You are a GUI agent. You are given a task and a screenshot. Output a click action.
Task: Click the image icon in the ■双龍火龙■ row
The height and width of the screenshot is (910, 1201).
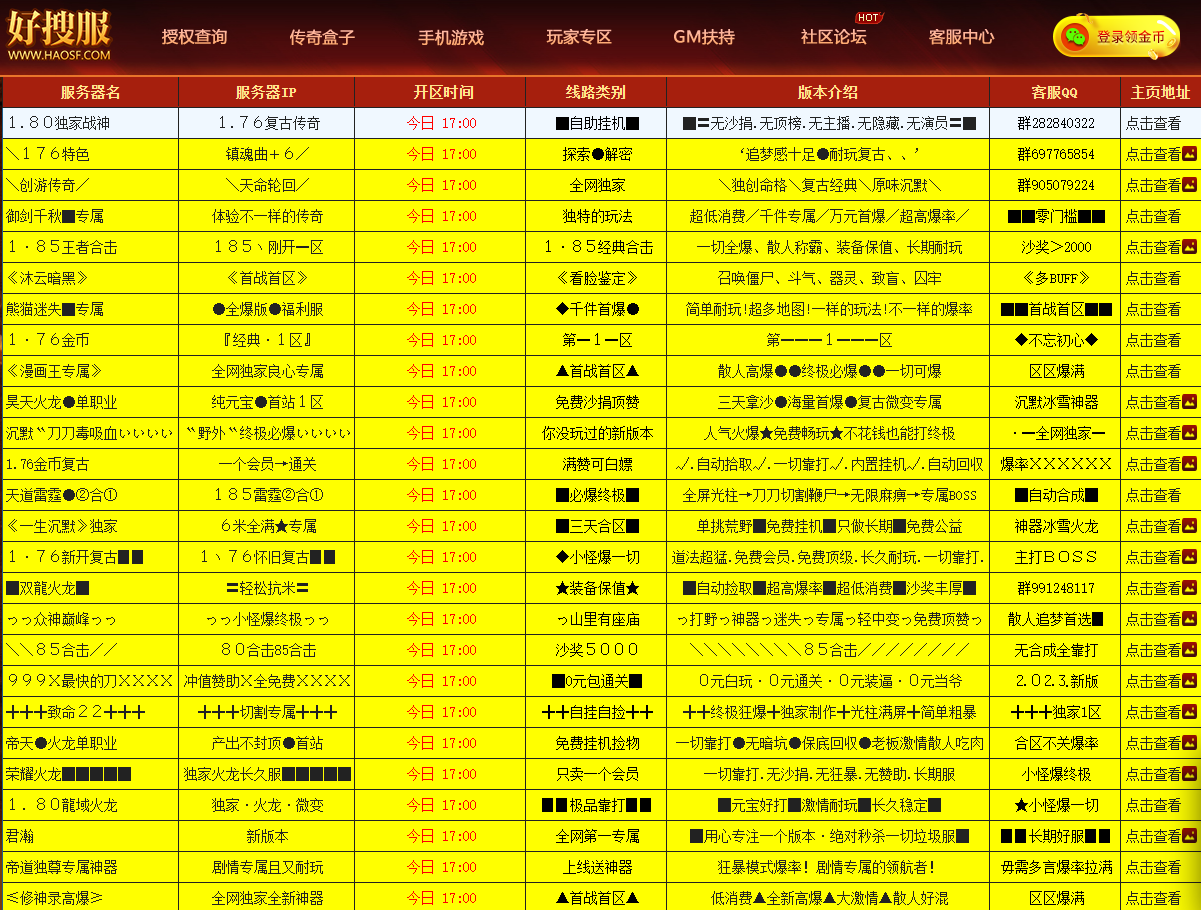(1189, 588)
